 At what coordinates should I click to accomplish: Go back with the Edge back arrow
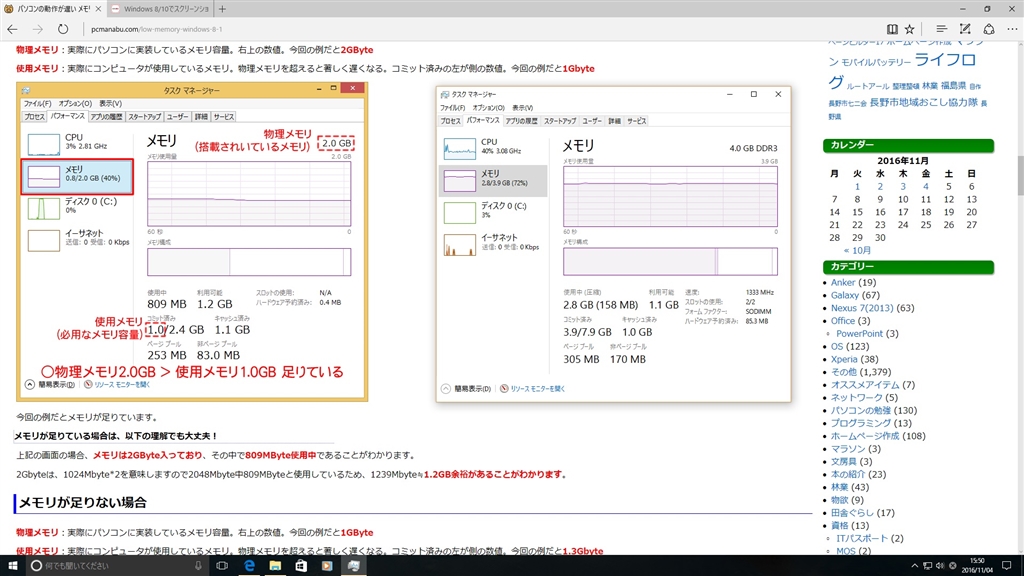[x=12, y=29]
